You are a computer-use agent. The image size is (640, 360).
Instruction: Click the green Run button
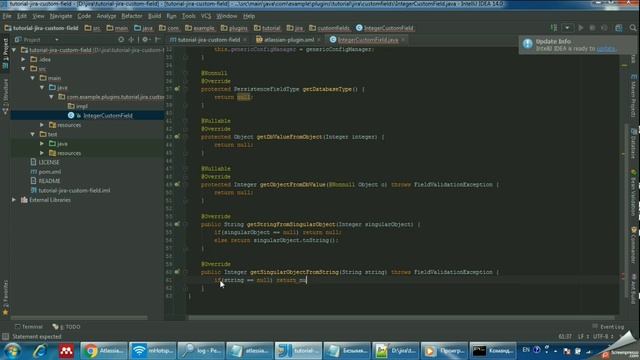coord(580,28)
